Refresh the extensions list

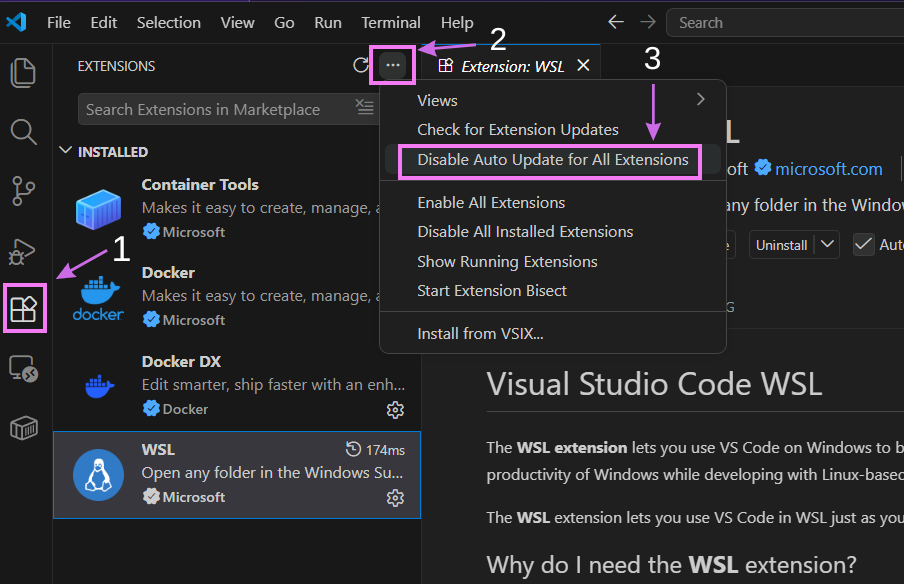[x=361, y=65]
